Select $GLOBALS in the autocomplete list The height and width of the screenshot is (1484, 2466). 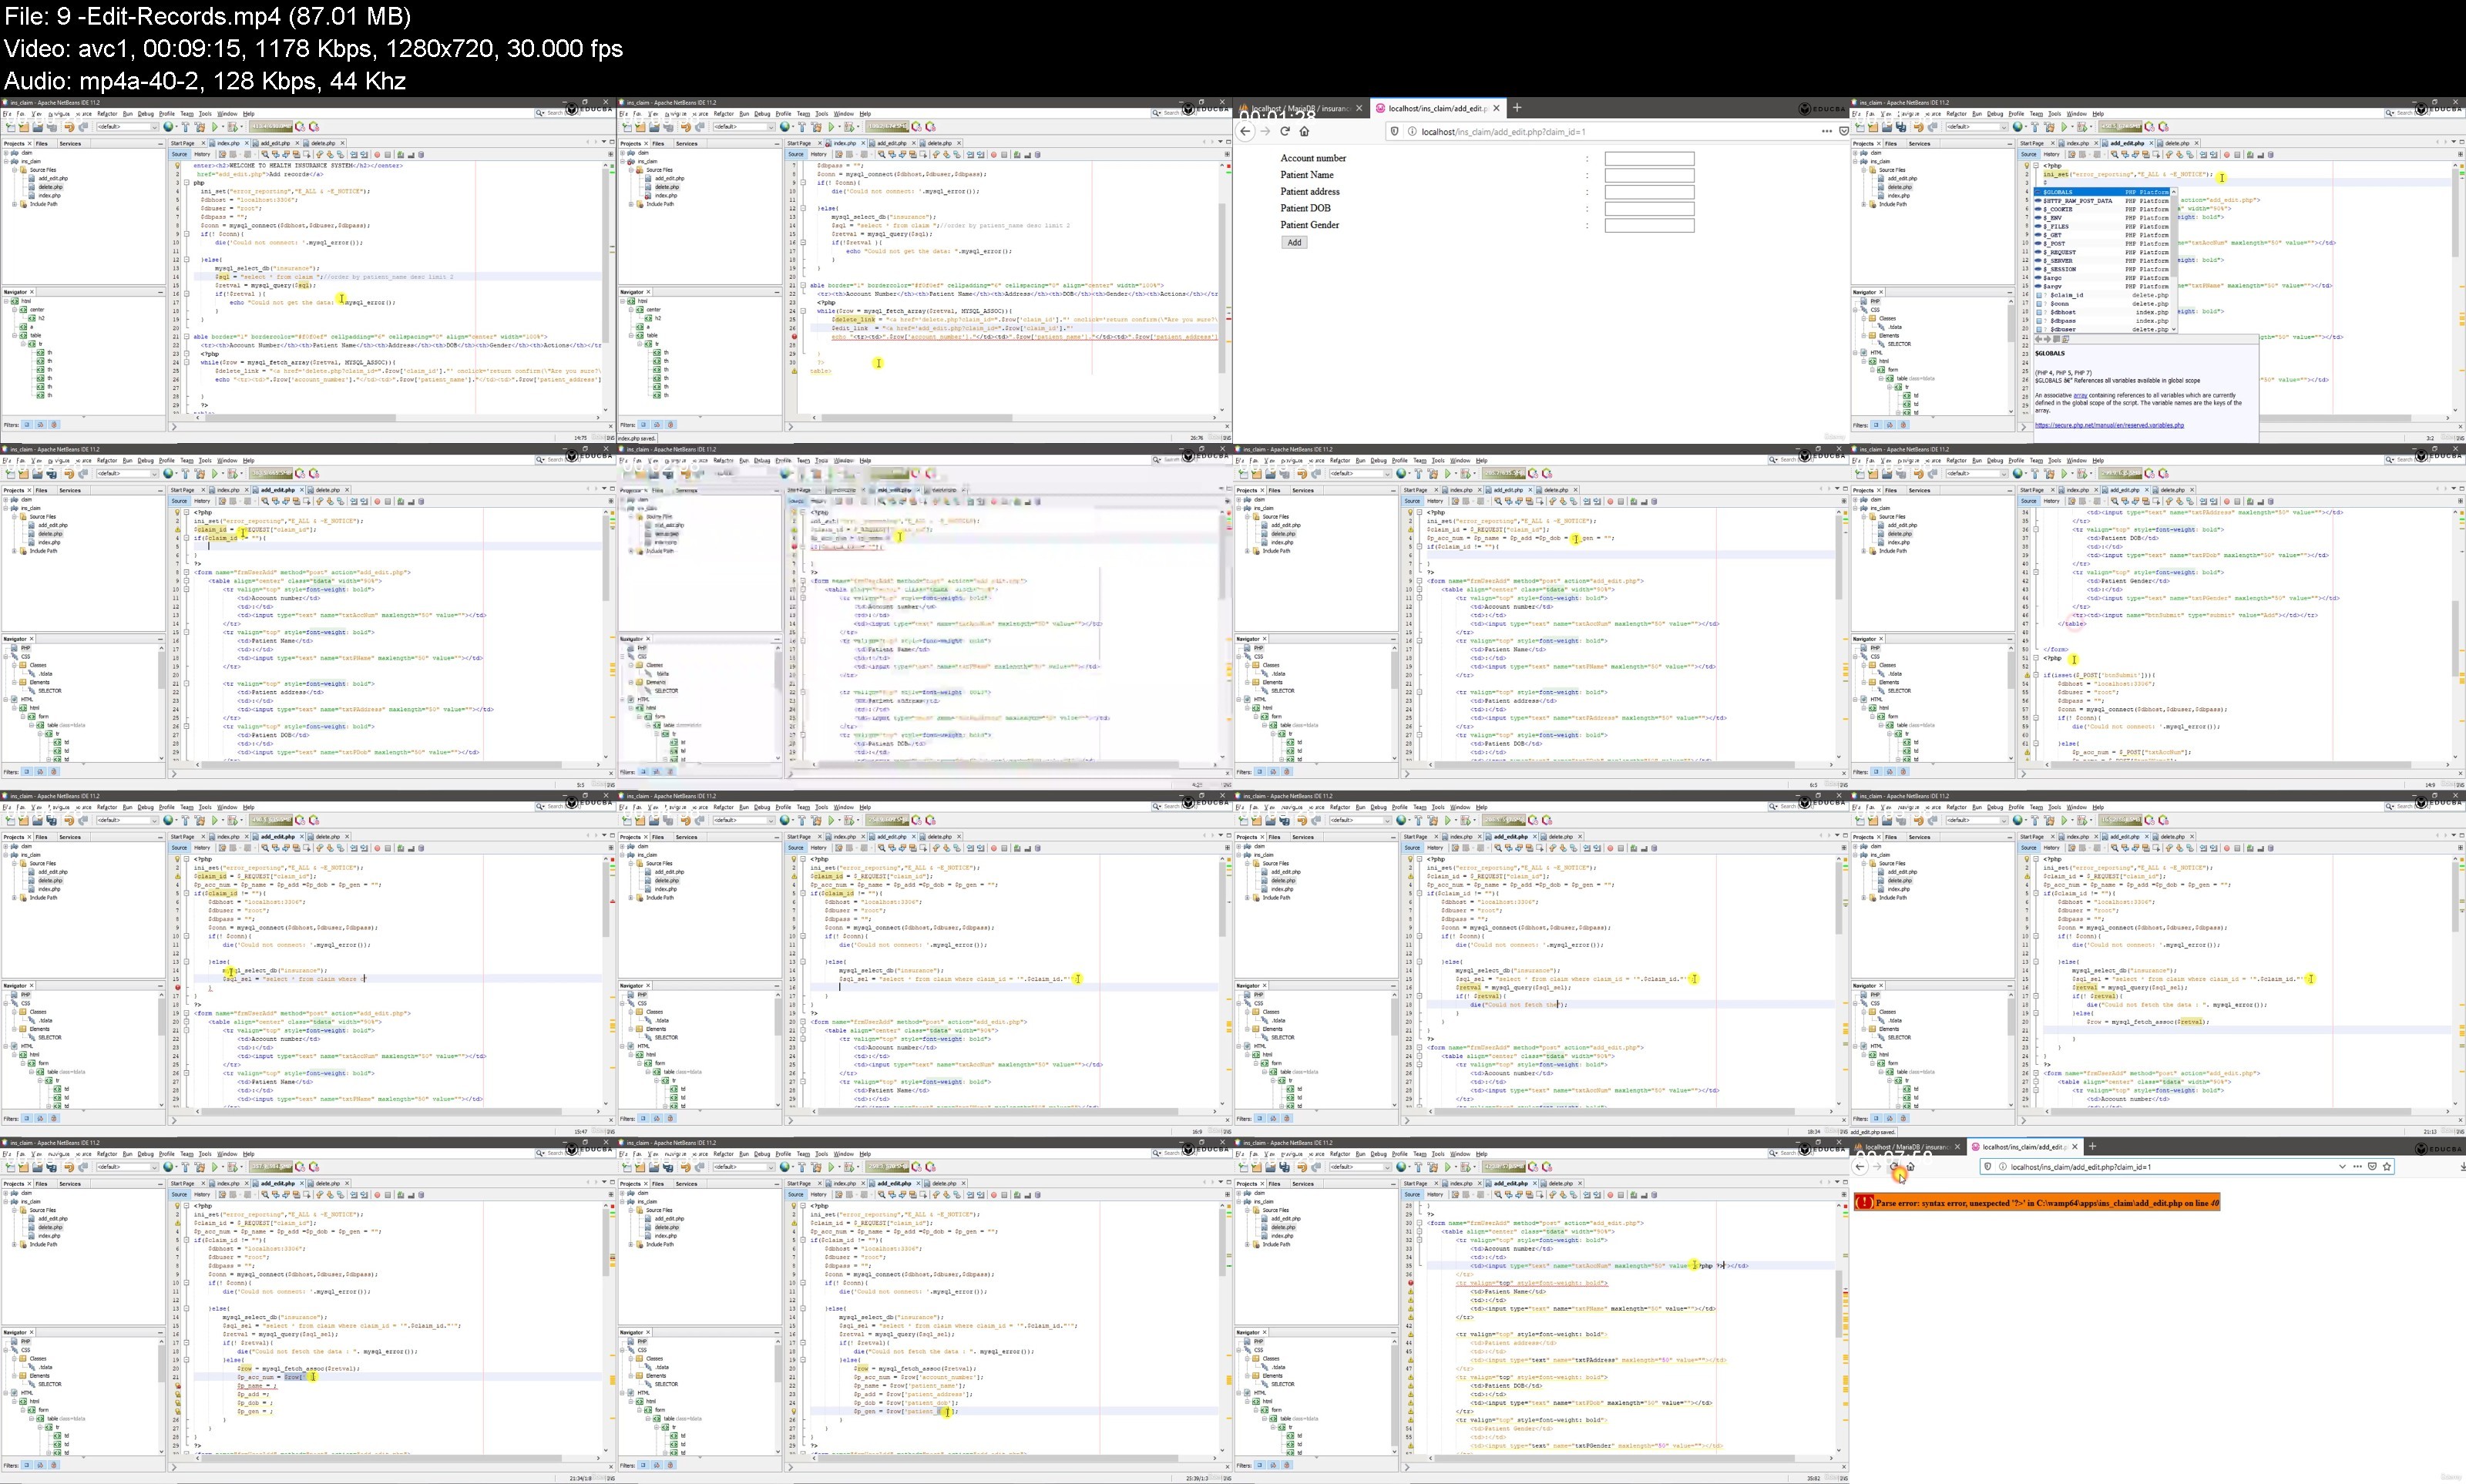pos(2103,192)
